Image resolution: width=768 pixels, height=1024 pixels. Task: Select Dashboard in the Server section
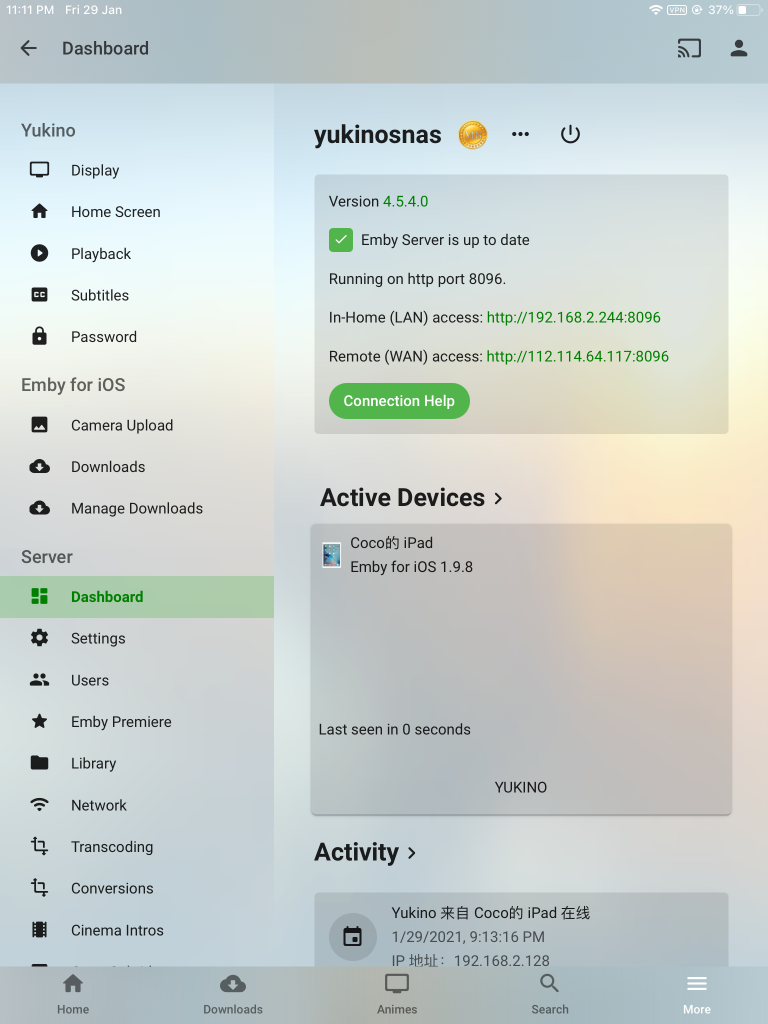(x=137, y=597)
